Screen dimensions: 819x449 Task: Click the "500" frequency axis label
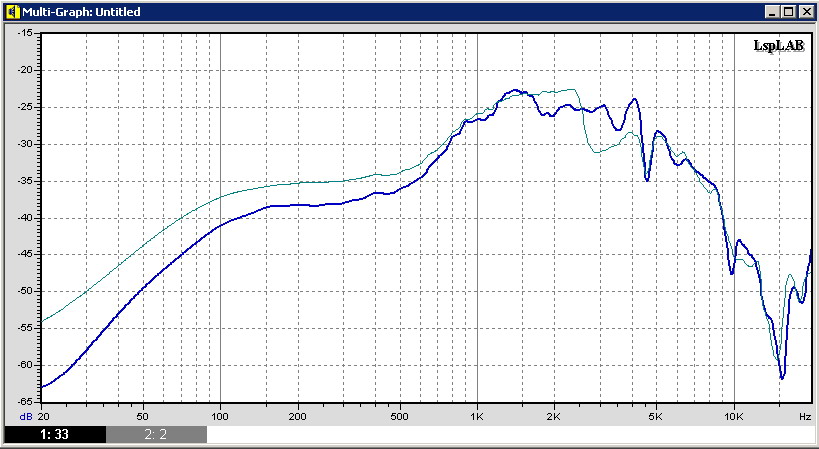pos(400,416)
